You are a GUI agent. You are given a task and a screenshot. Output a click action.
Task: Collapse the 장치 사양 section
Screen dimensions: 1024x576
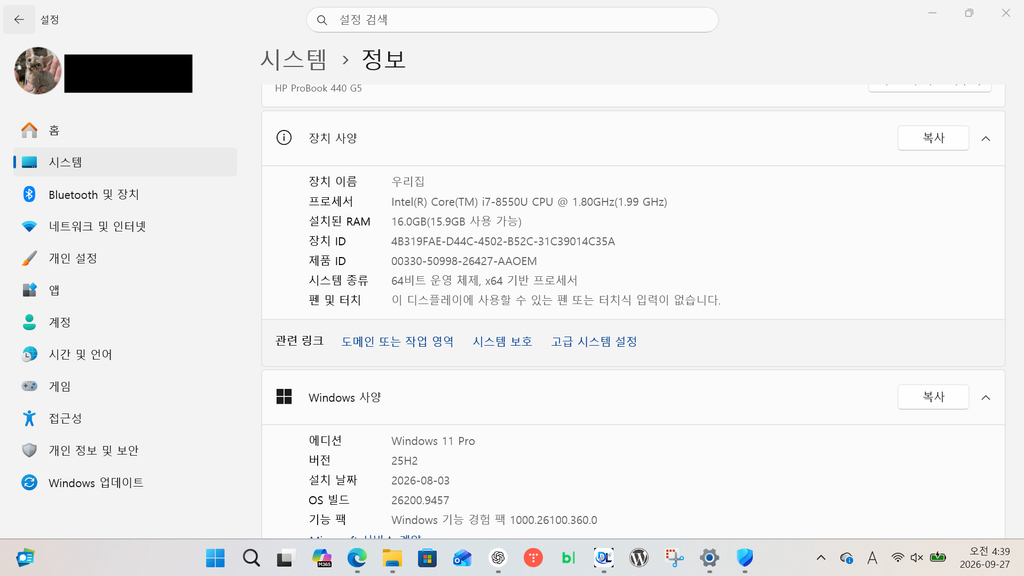point(985,138)
